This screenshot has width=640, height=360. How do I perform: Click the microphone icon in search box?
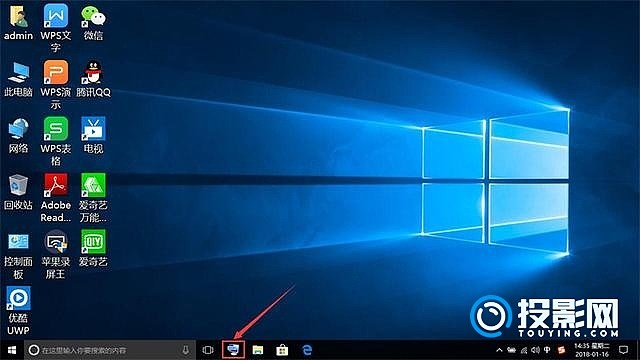pos(186,350)
